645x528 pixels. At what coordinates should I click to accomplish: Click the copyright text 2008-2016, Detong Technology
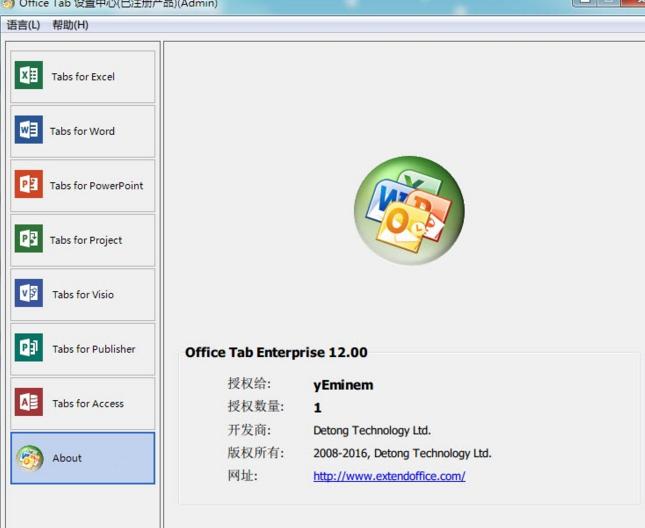click(402, 453)
